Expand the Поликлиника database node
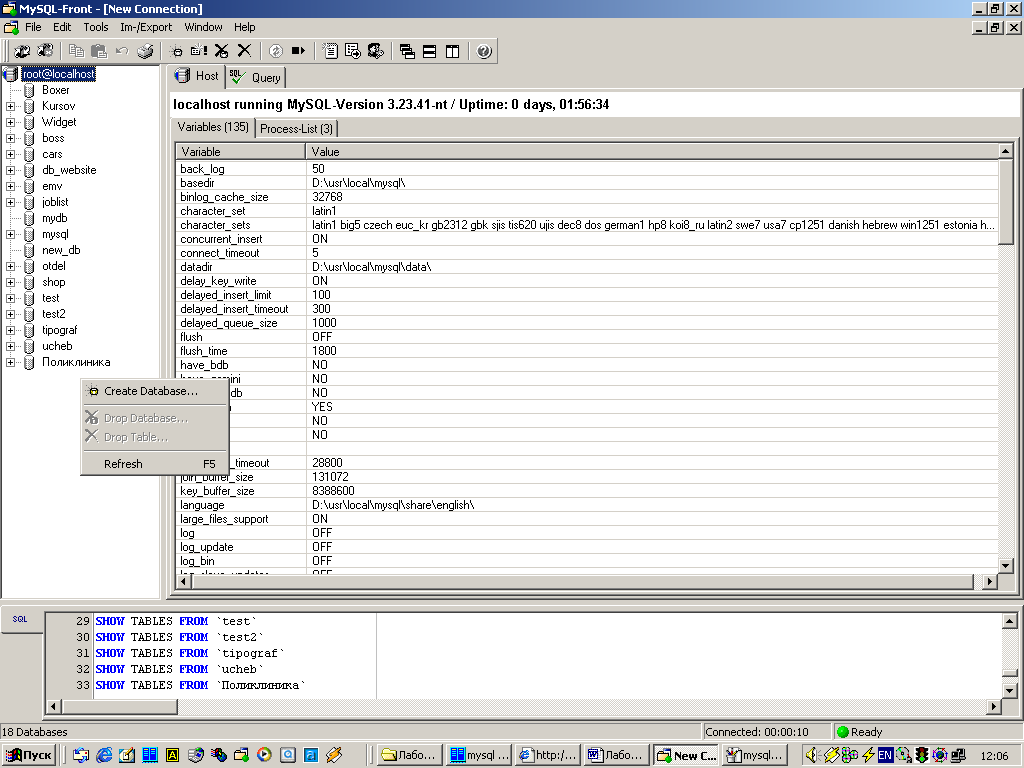 point(10,362)
